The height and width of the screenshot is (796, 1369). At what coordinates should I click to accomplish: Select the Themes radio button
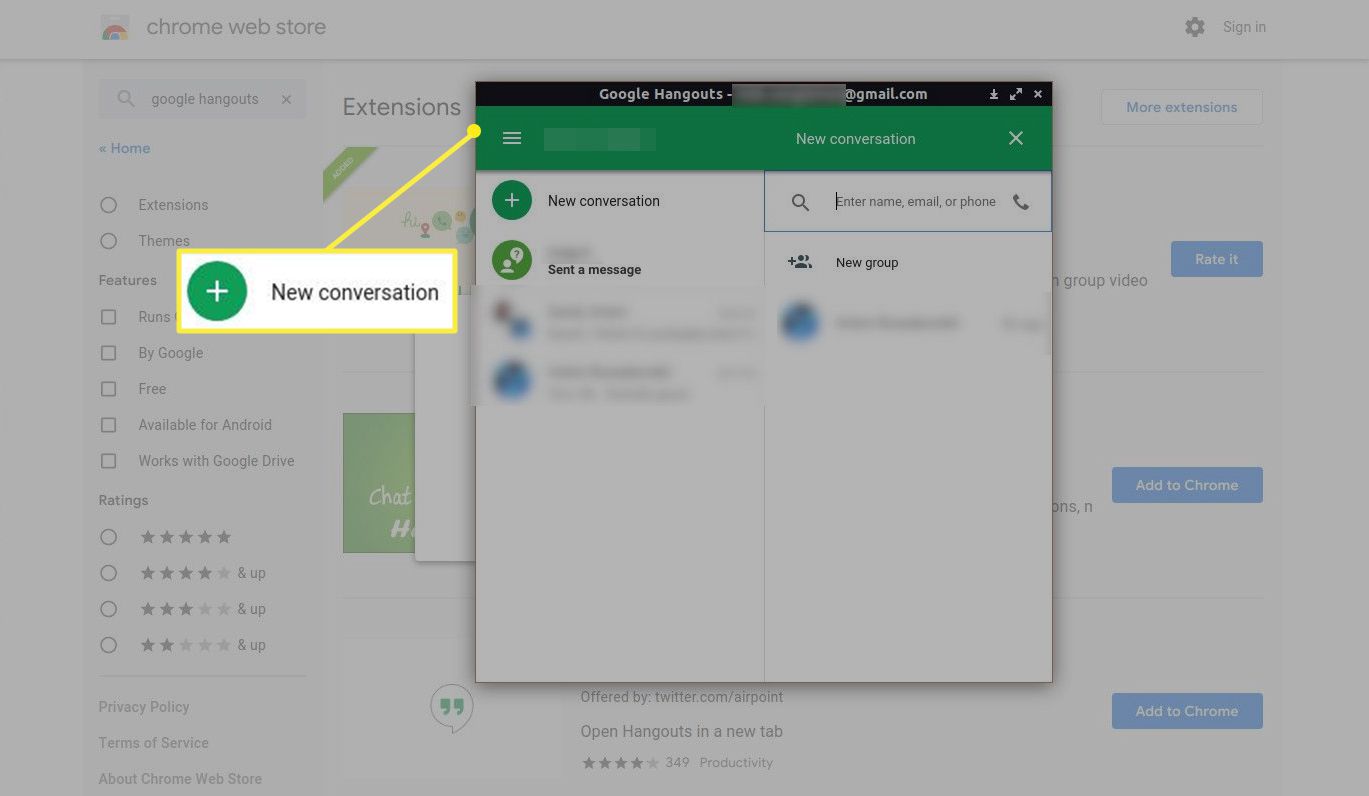[108, 241]
